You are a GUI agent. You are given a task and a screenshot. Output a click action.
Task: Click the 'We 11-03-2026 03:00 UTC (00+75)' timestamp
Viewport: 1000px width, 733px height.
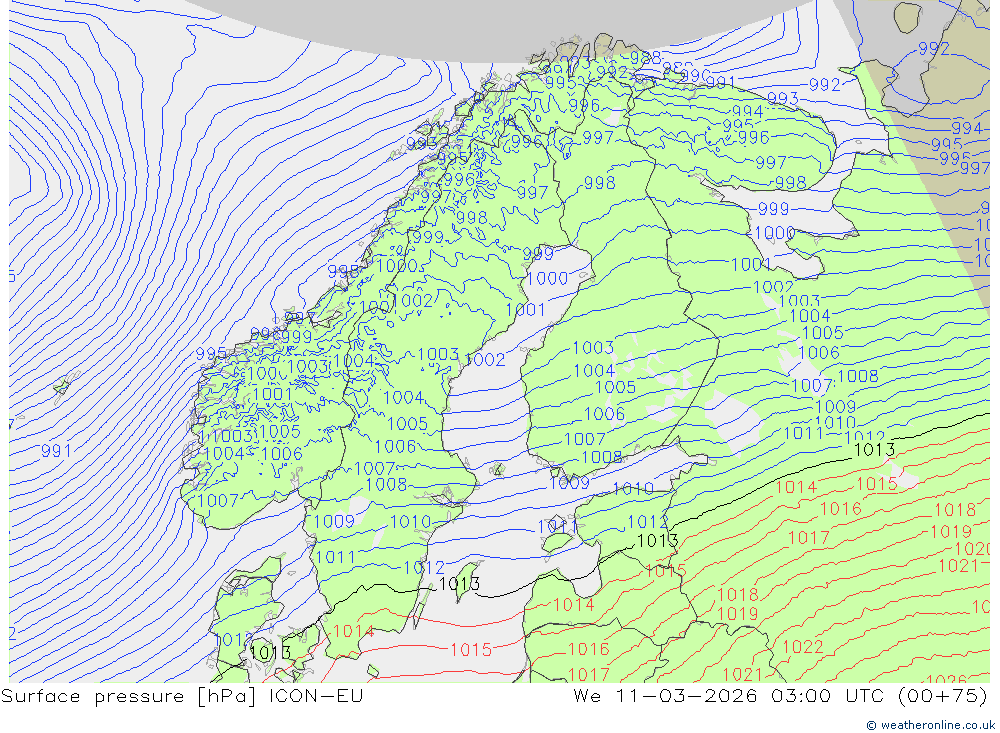(x=780, y=696)
